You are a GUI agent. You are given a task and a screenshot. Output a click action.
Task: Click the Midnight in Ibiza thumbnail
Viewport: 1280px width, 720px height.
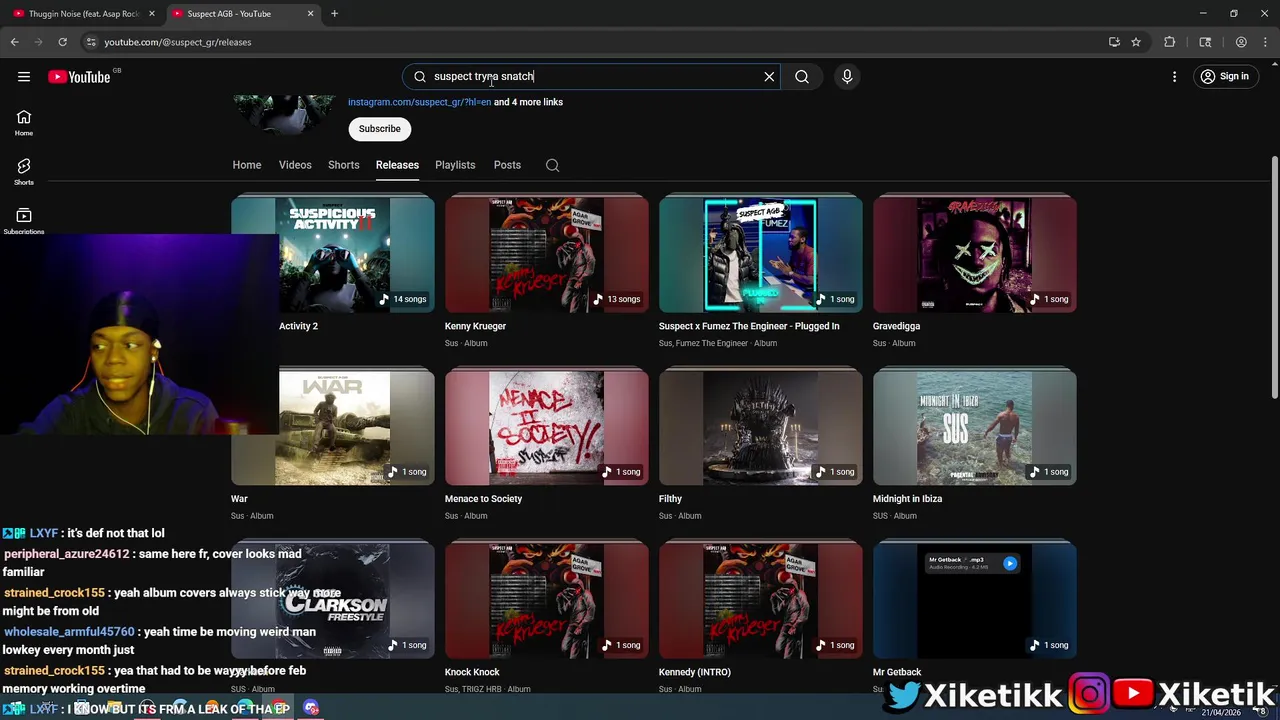975,428
